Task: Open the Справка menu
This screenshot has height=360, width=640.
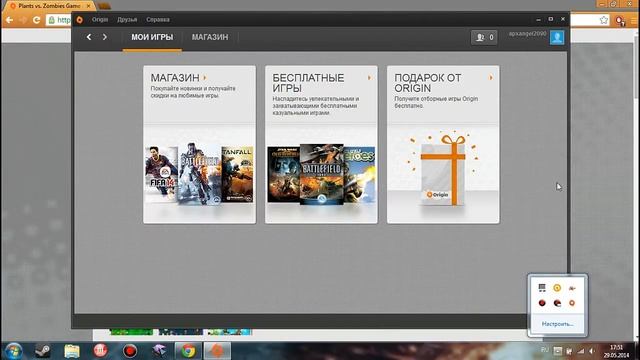Action: pos(158,20)
